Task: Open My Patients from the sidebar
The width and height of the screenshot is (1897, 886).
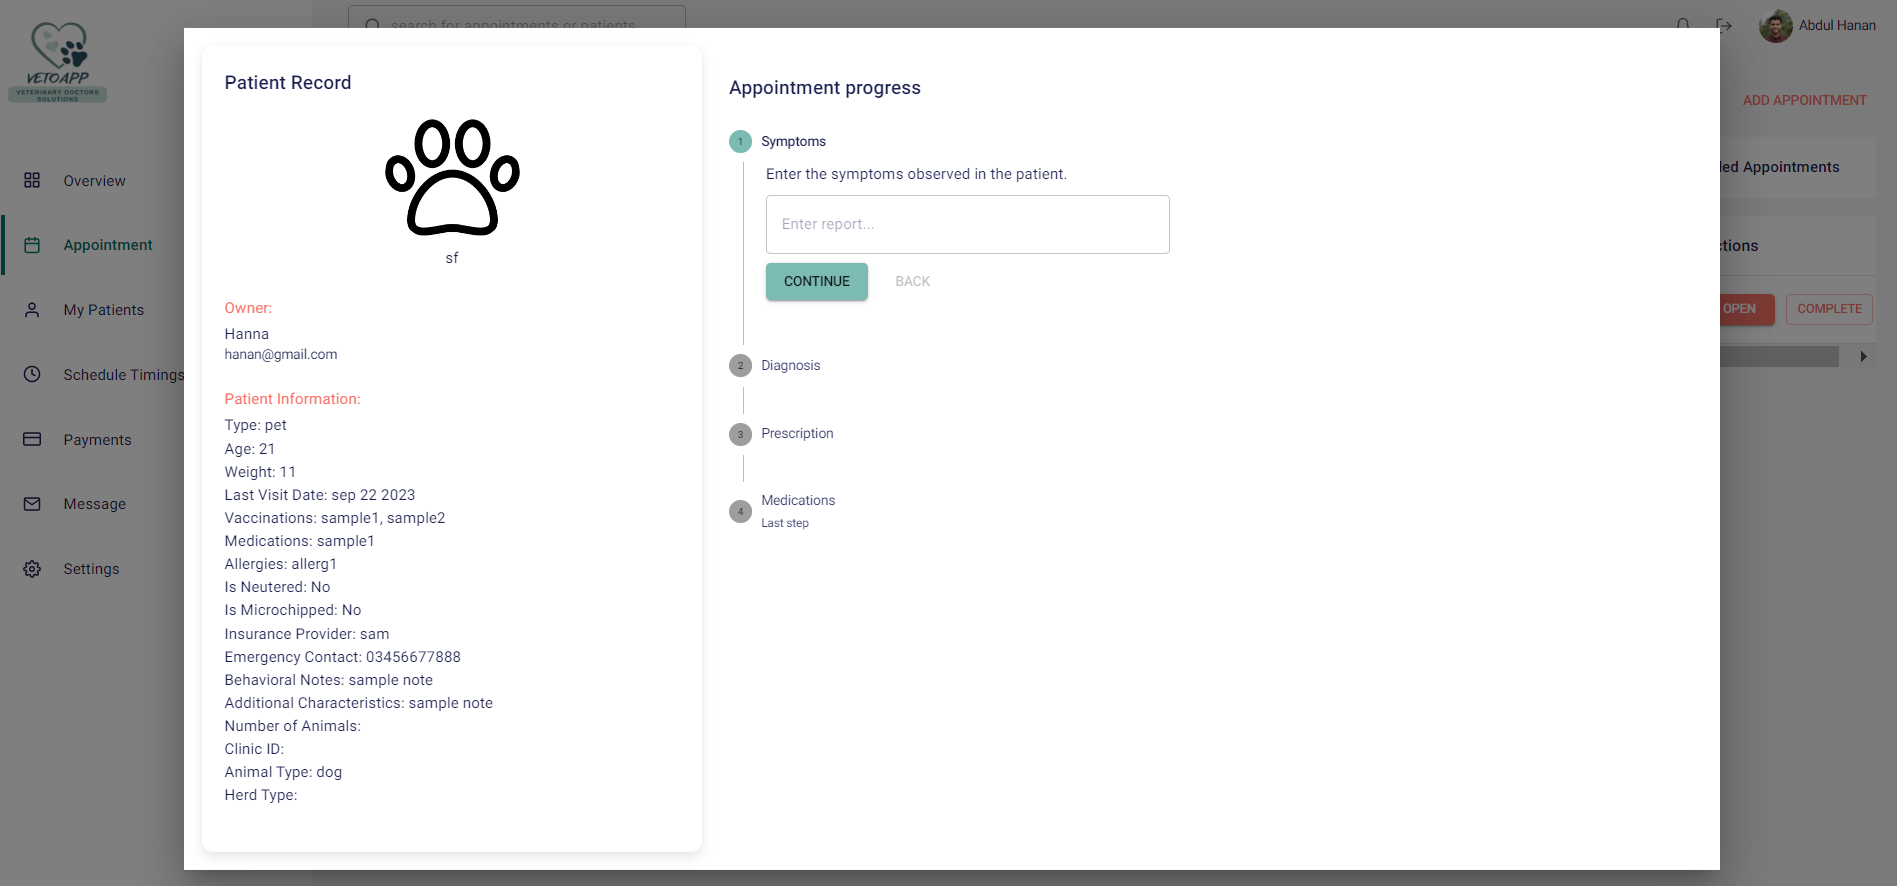Action: point(104,310)
